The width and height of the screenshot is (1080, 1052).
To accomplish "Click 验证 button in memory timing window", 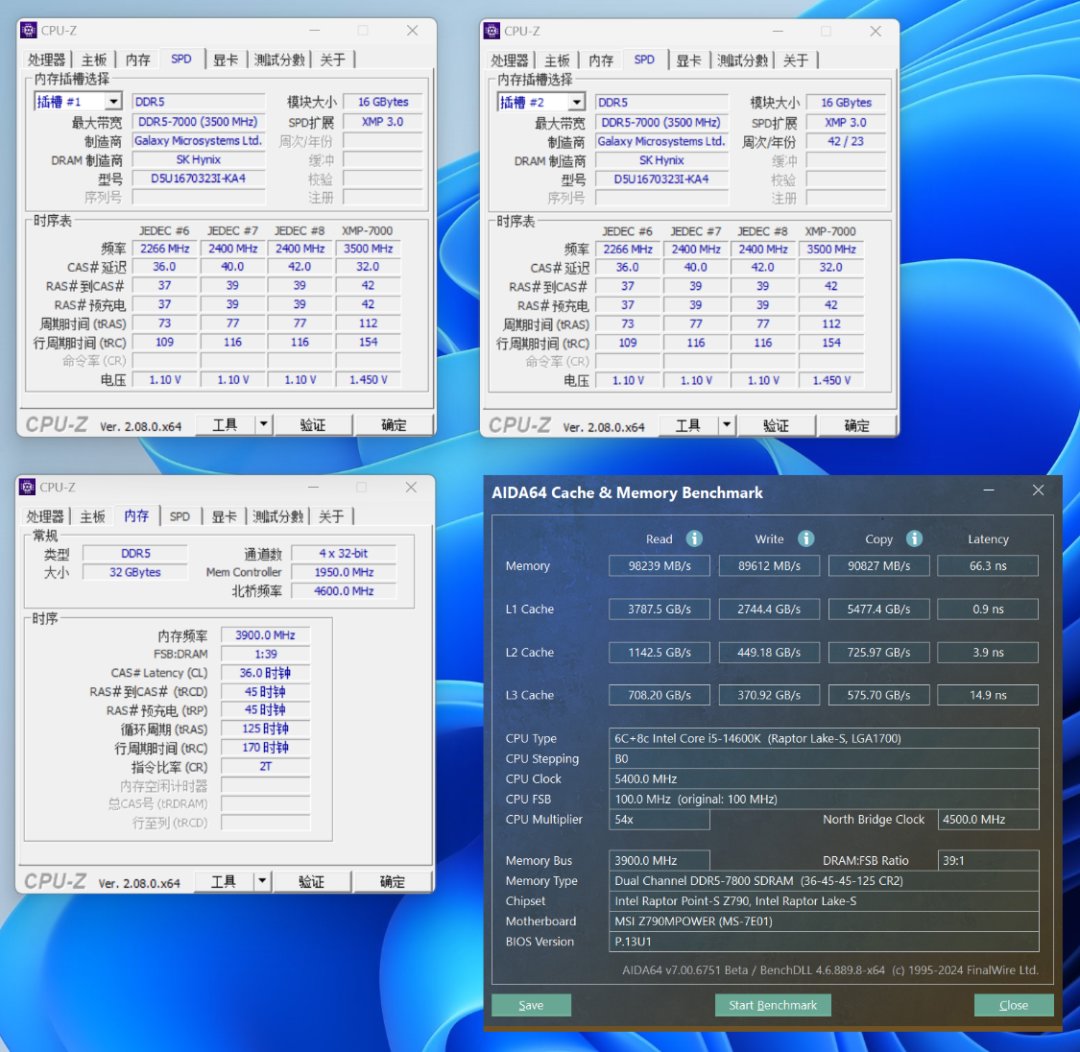I will [x=311, y=881].
